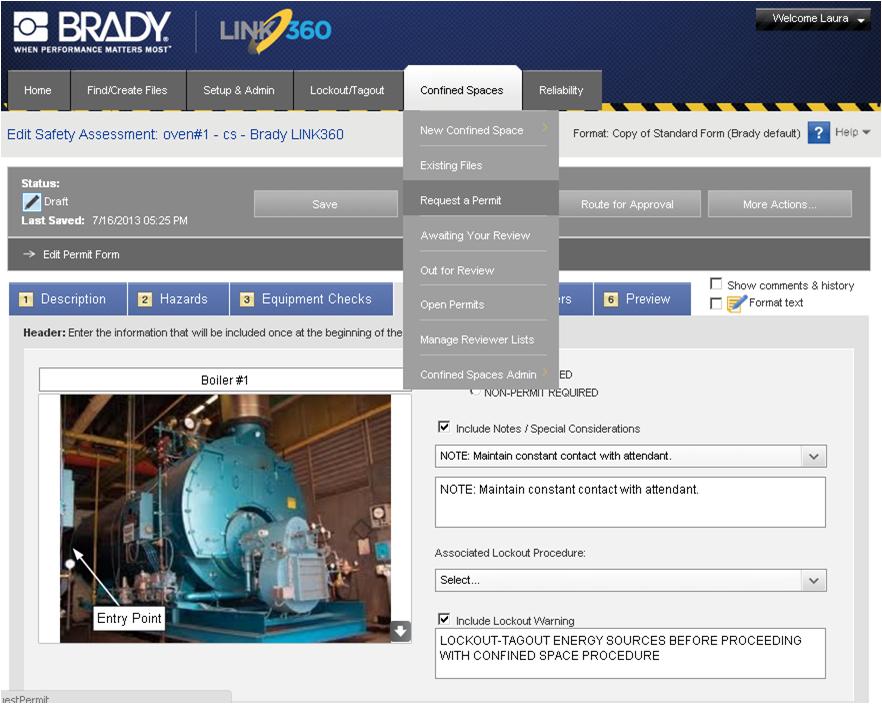This screenshot has height=704, width=882.
Task: Click the Edit Permit Form link
Action: point(81,254)
